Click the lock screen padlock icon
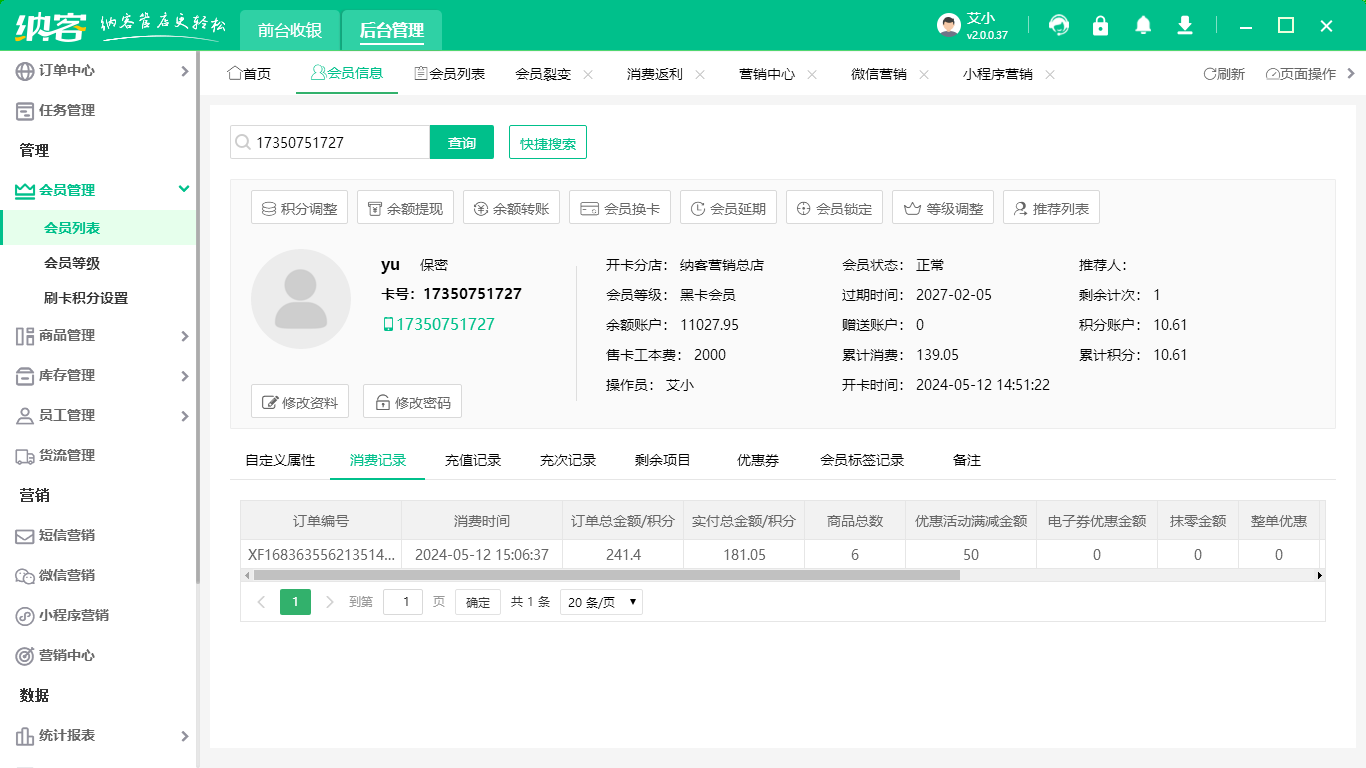 pos(1101,26)
